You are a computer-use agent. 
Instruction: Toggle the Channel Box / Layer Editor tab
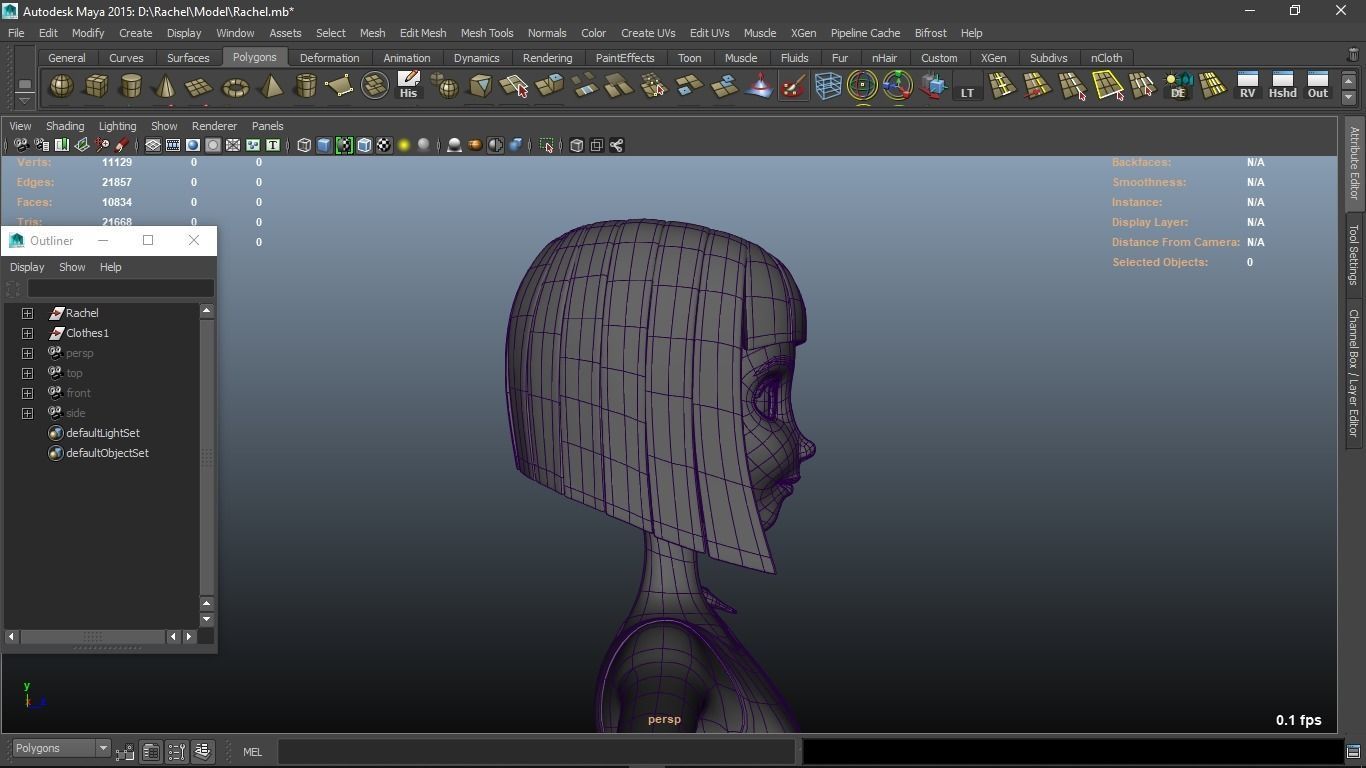pos(1354,373)
